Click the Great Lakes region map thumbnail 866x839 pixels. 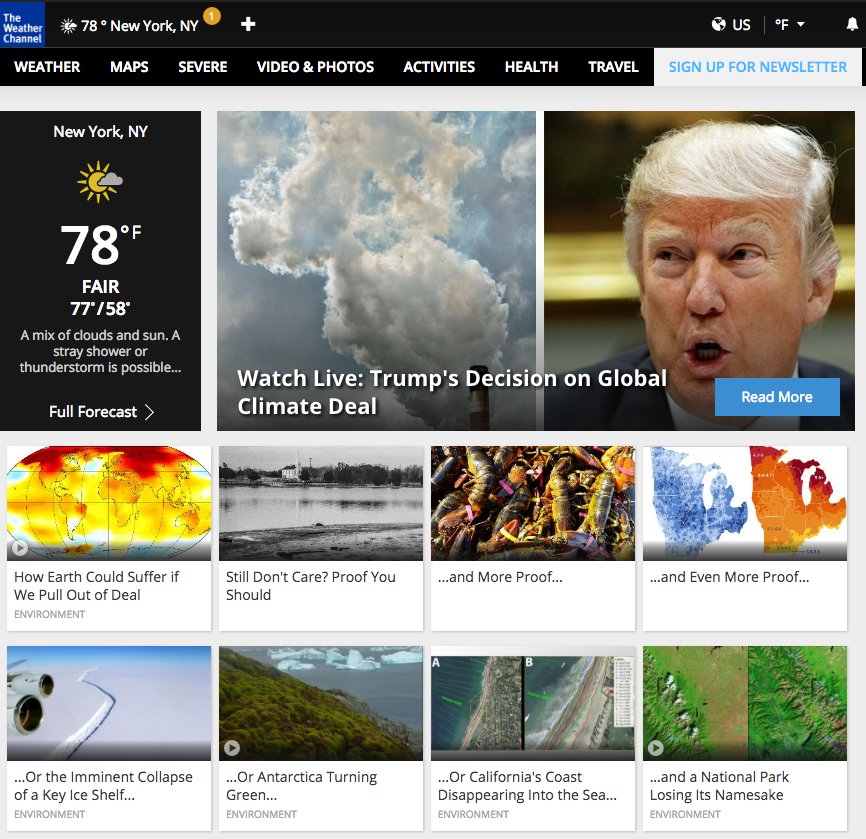point(744,503)
